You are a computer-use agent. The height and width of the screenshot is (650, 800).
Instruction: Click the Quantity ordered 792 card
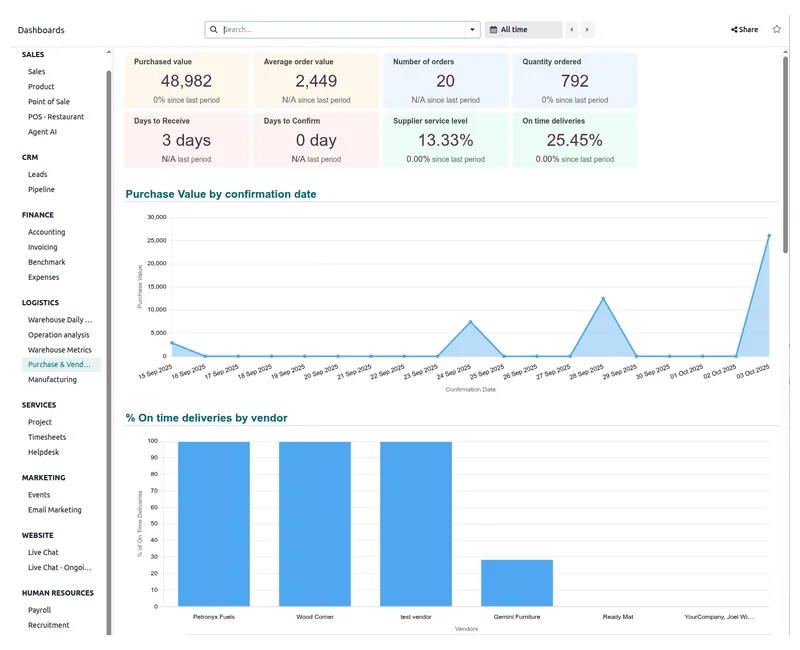click(575, 81)
